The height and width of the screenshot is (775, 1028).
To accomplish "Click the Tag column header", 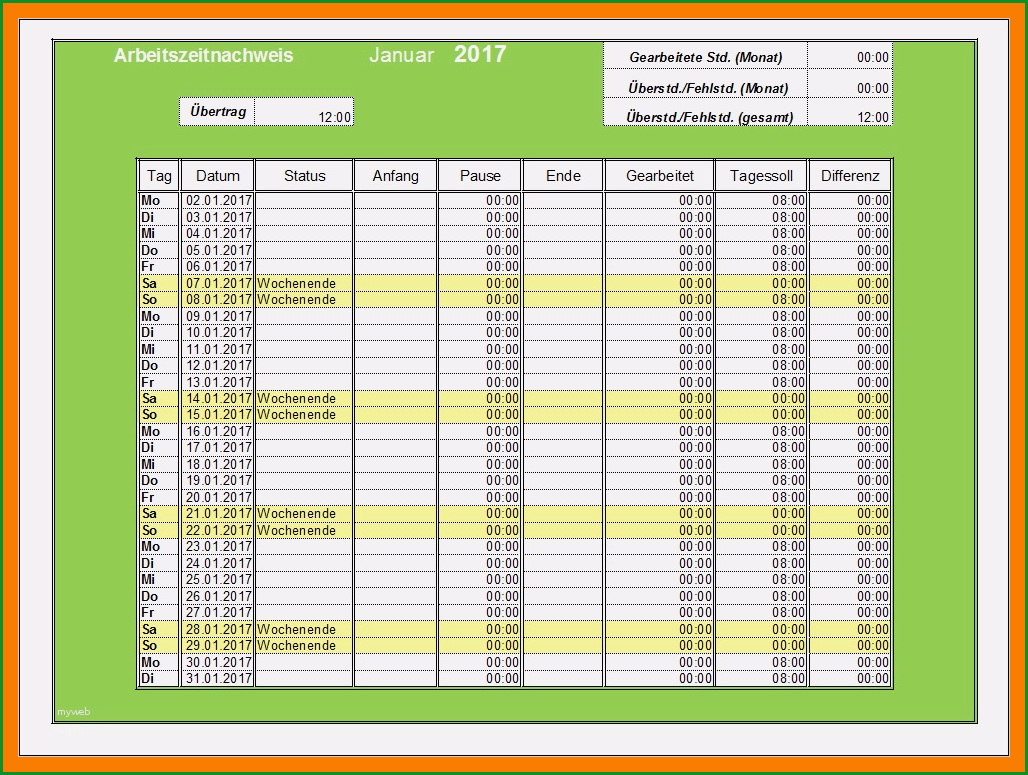I will 159,176.
